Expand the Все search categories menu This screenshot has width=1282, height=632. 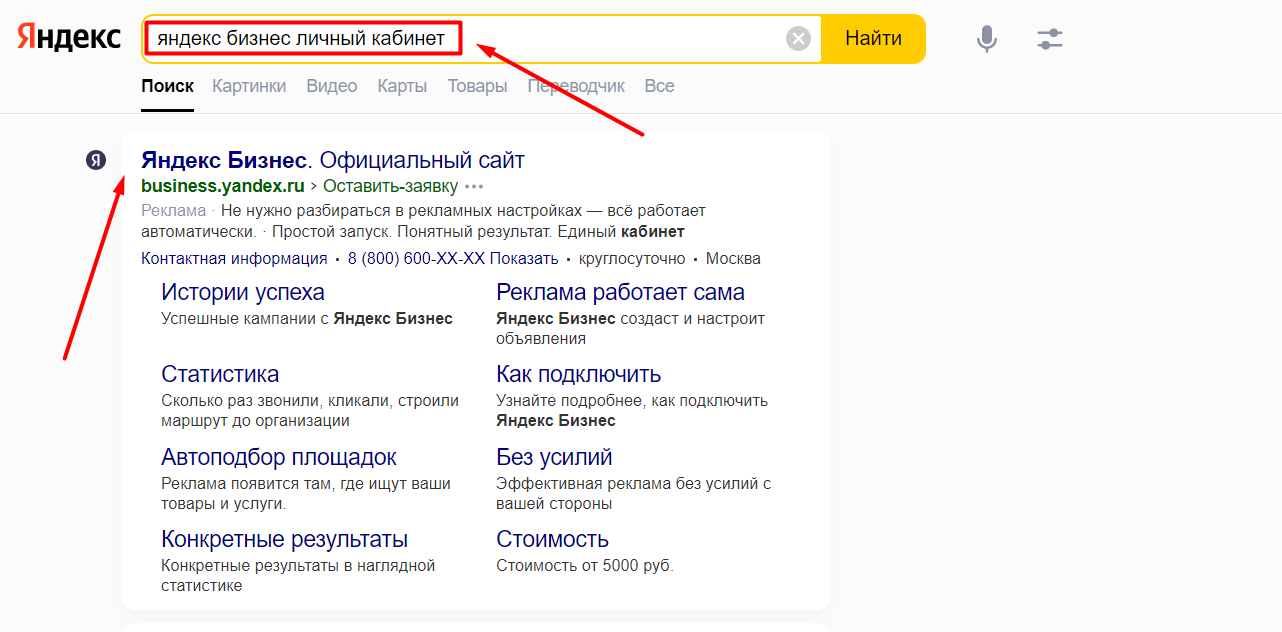coord(659,86)
